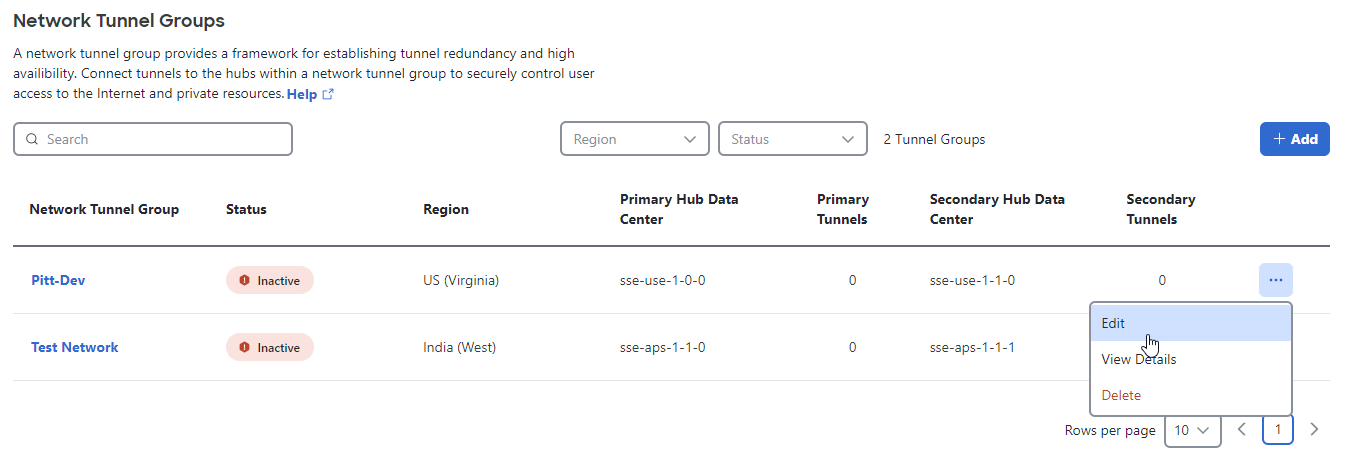Click the search magnifier icon
1348x460 pixels.
click(x=32, y=139)
